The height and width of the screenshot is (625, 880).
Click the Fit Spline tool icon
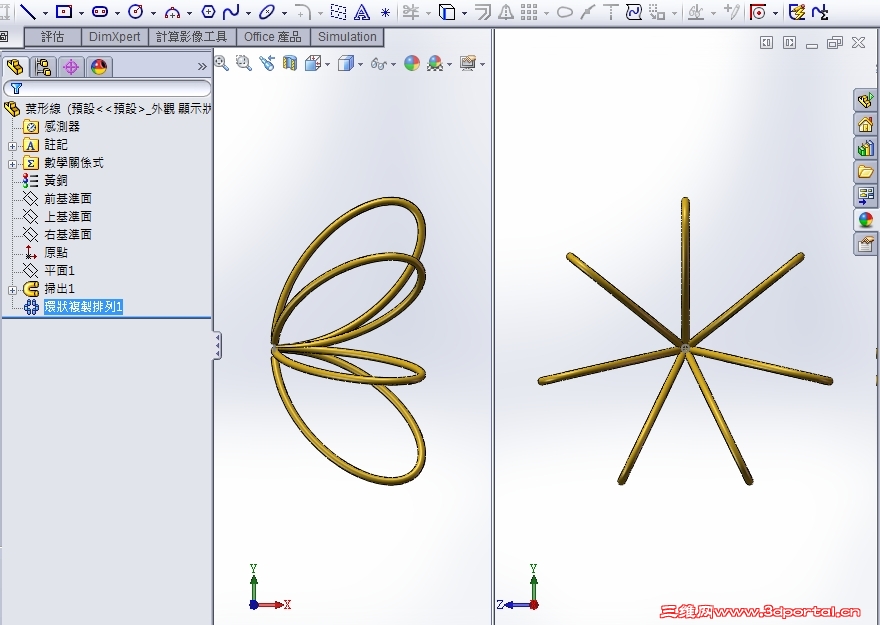634,11
